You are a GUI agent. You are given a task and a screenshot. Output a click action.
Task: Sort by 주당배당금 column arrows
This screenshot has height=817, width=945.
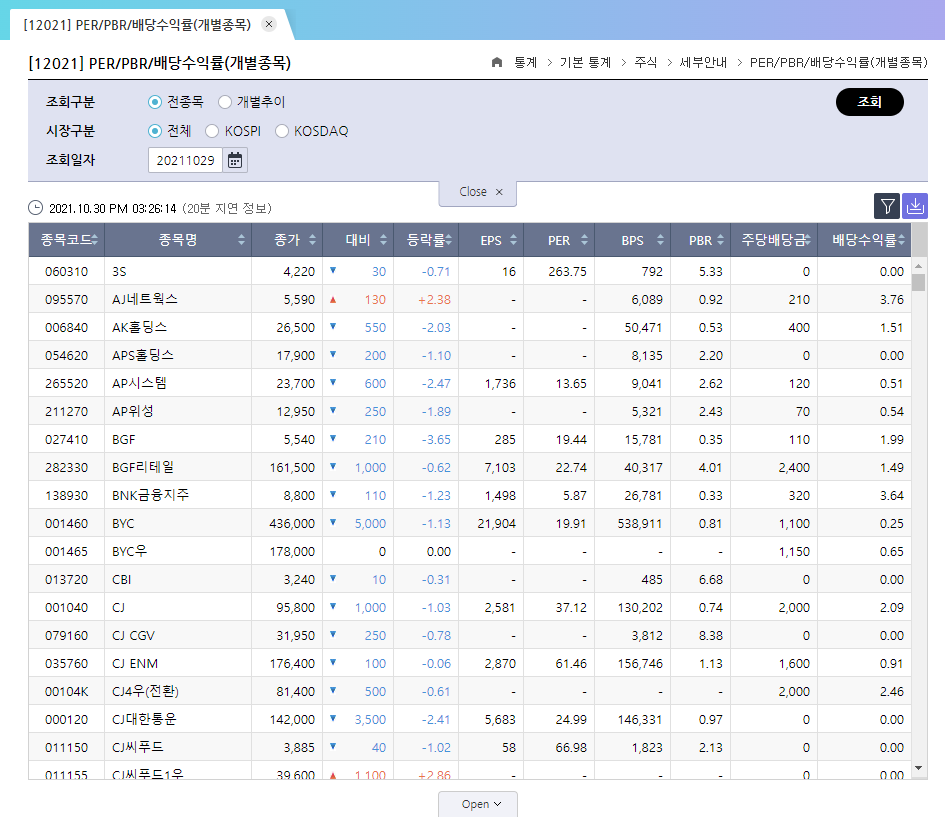tap(808, 240)
